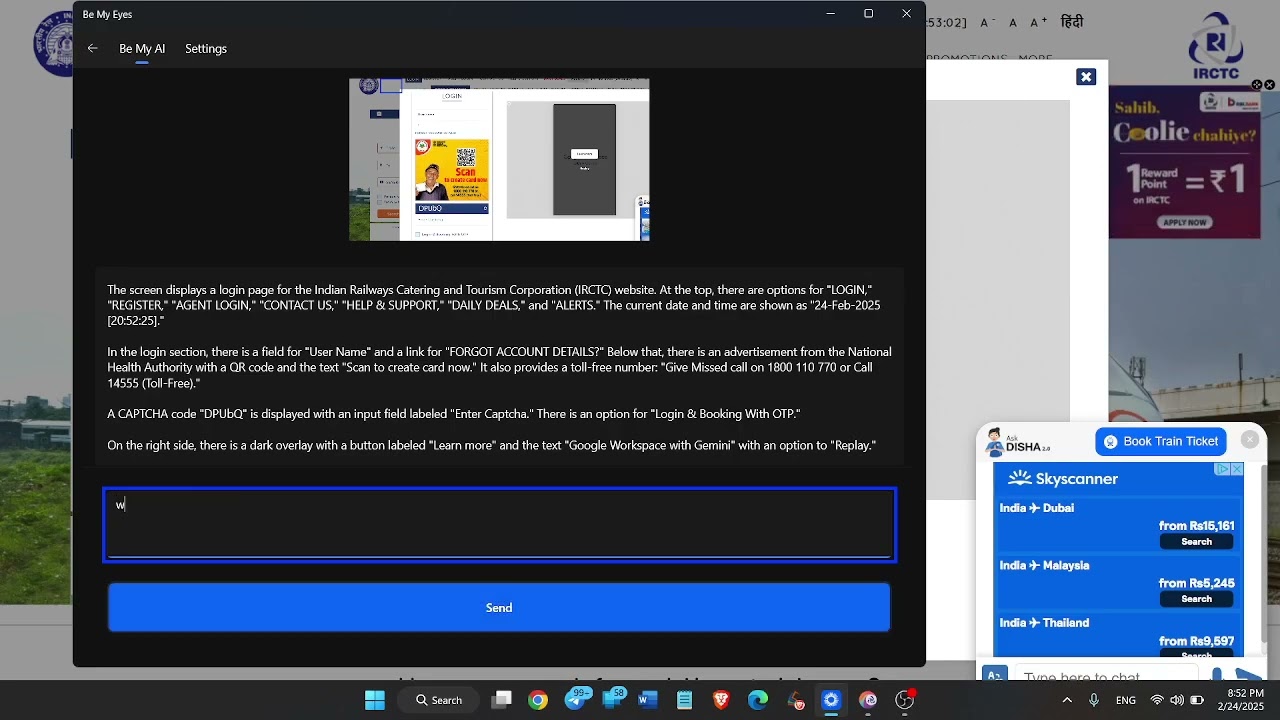Decrease font size with A- on IRCTC page
Screen dimensions: 1280x720
point(987,22)
